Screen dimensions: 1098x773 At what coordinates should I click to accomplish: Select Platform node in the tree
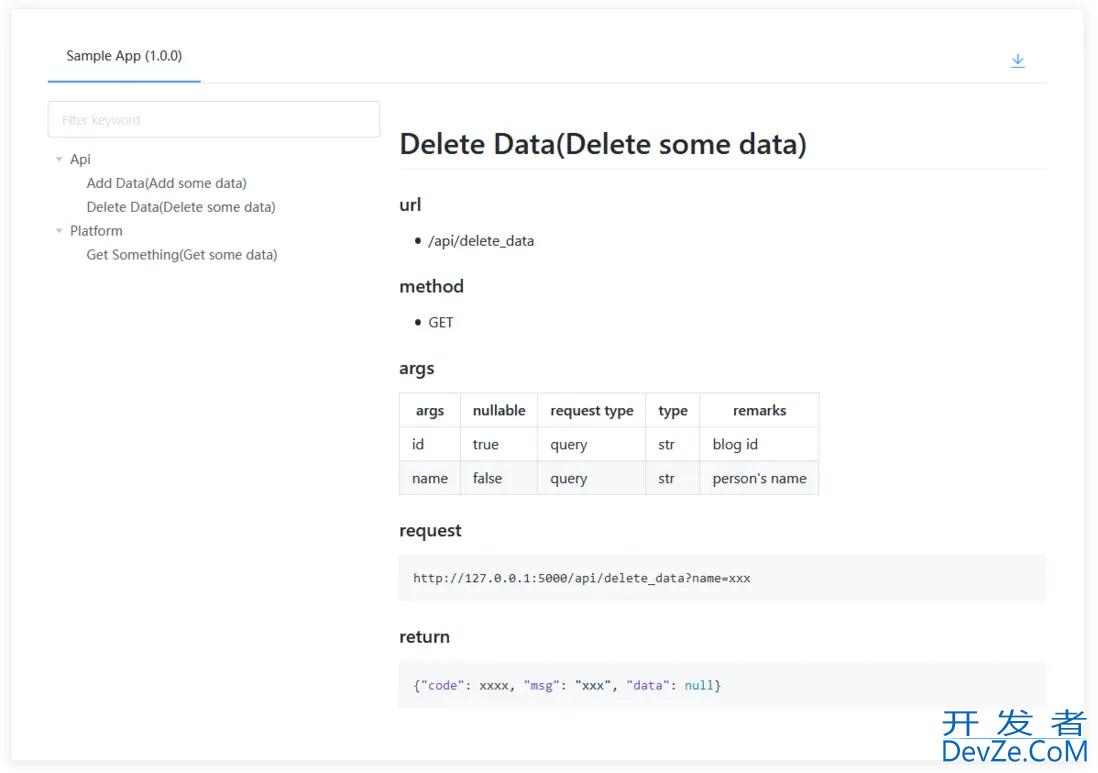(x=96, y=231)
